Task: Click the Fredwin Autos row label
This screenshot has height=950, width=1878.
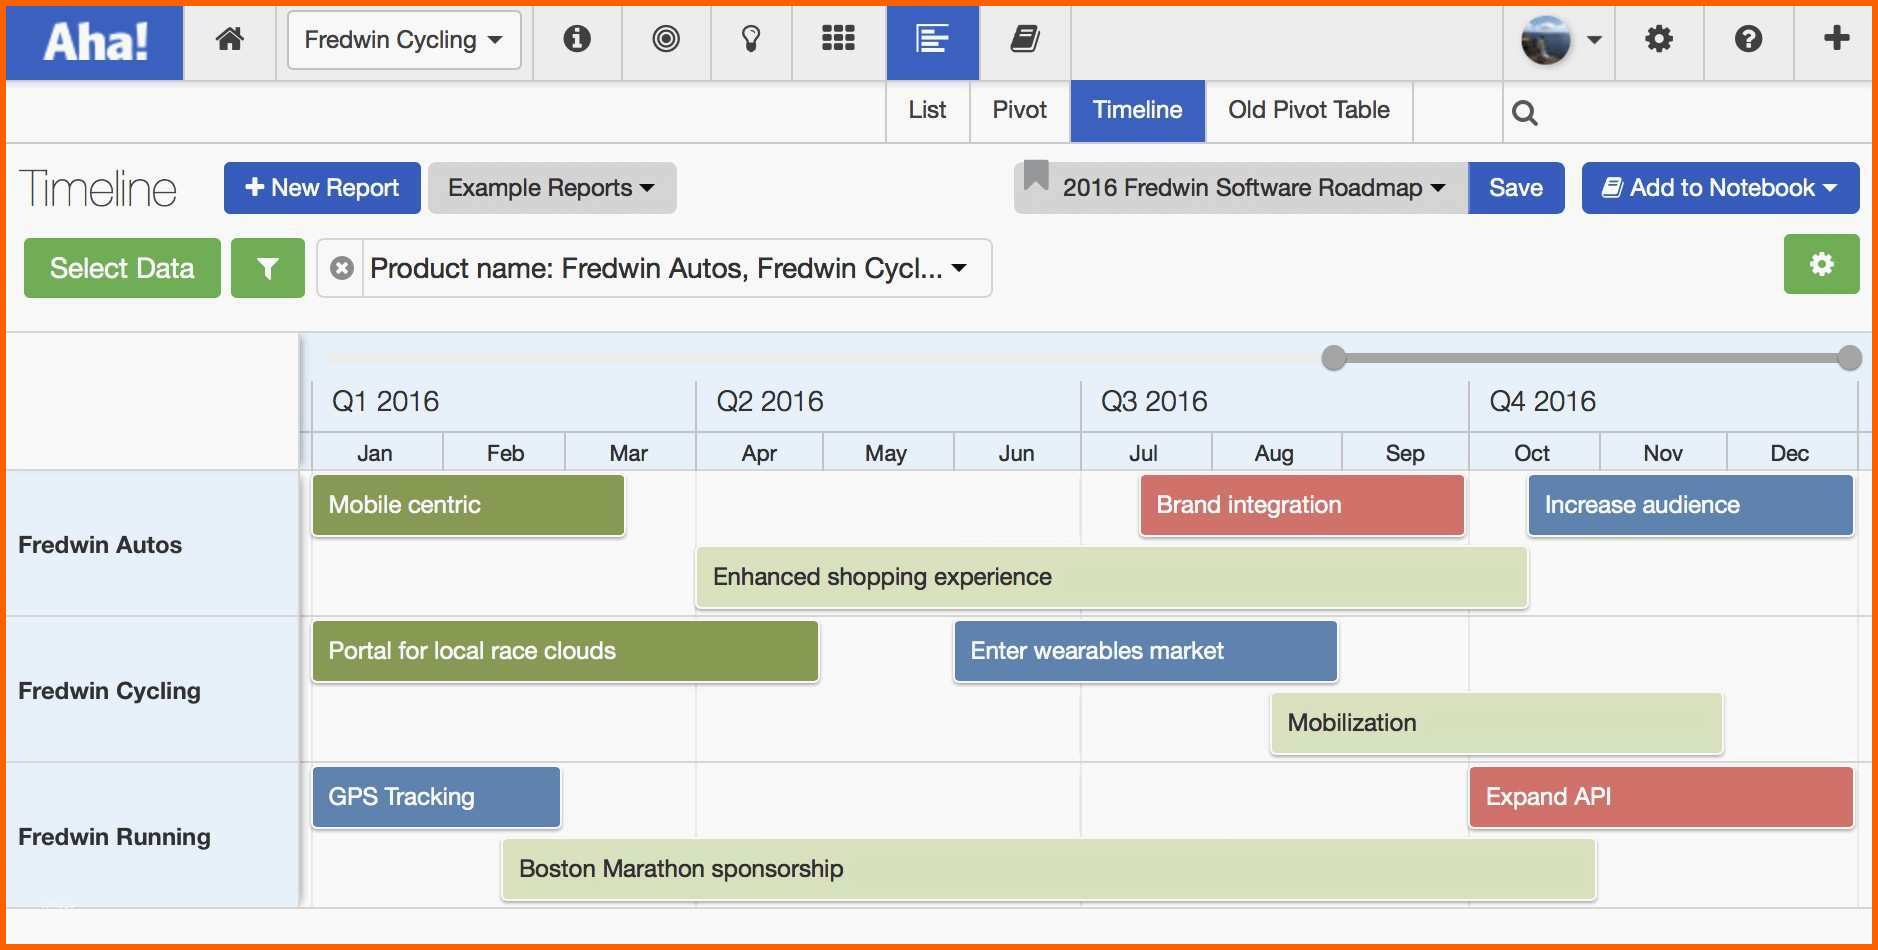Action: [100, 545]
